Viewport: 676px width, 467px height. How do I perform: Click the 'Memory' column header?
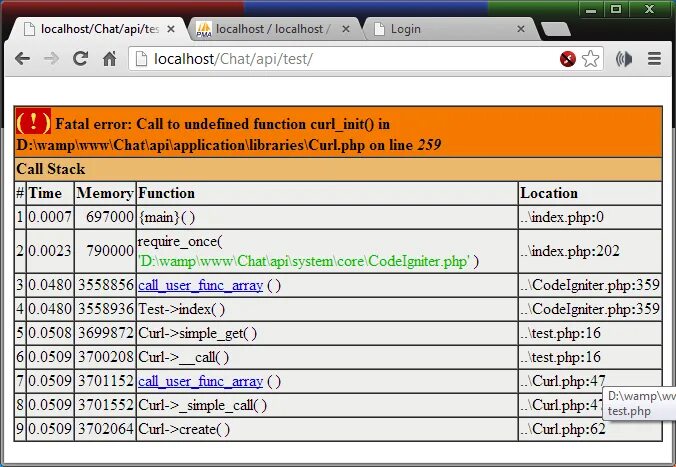(105, 193)
